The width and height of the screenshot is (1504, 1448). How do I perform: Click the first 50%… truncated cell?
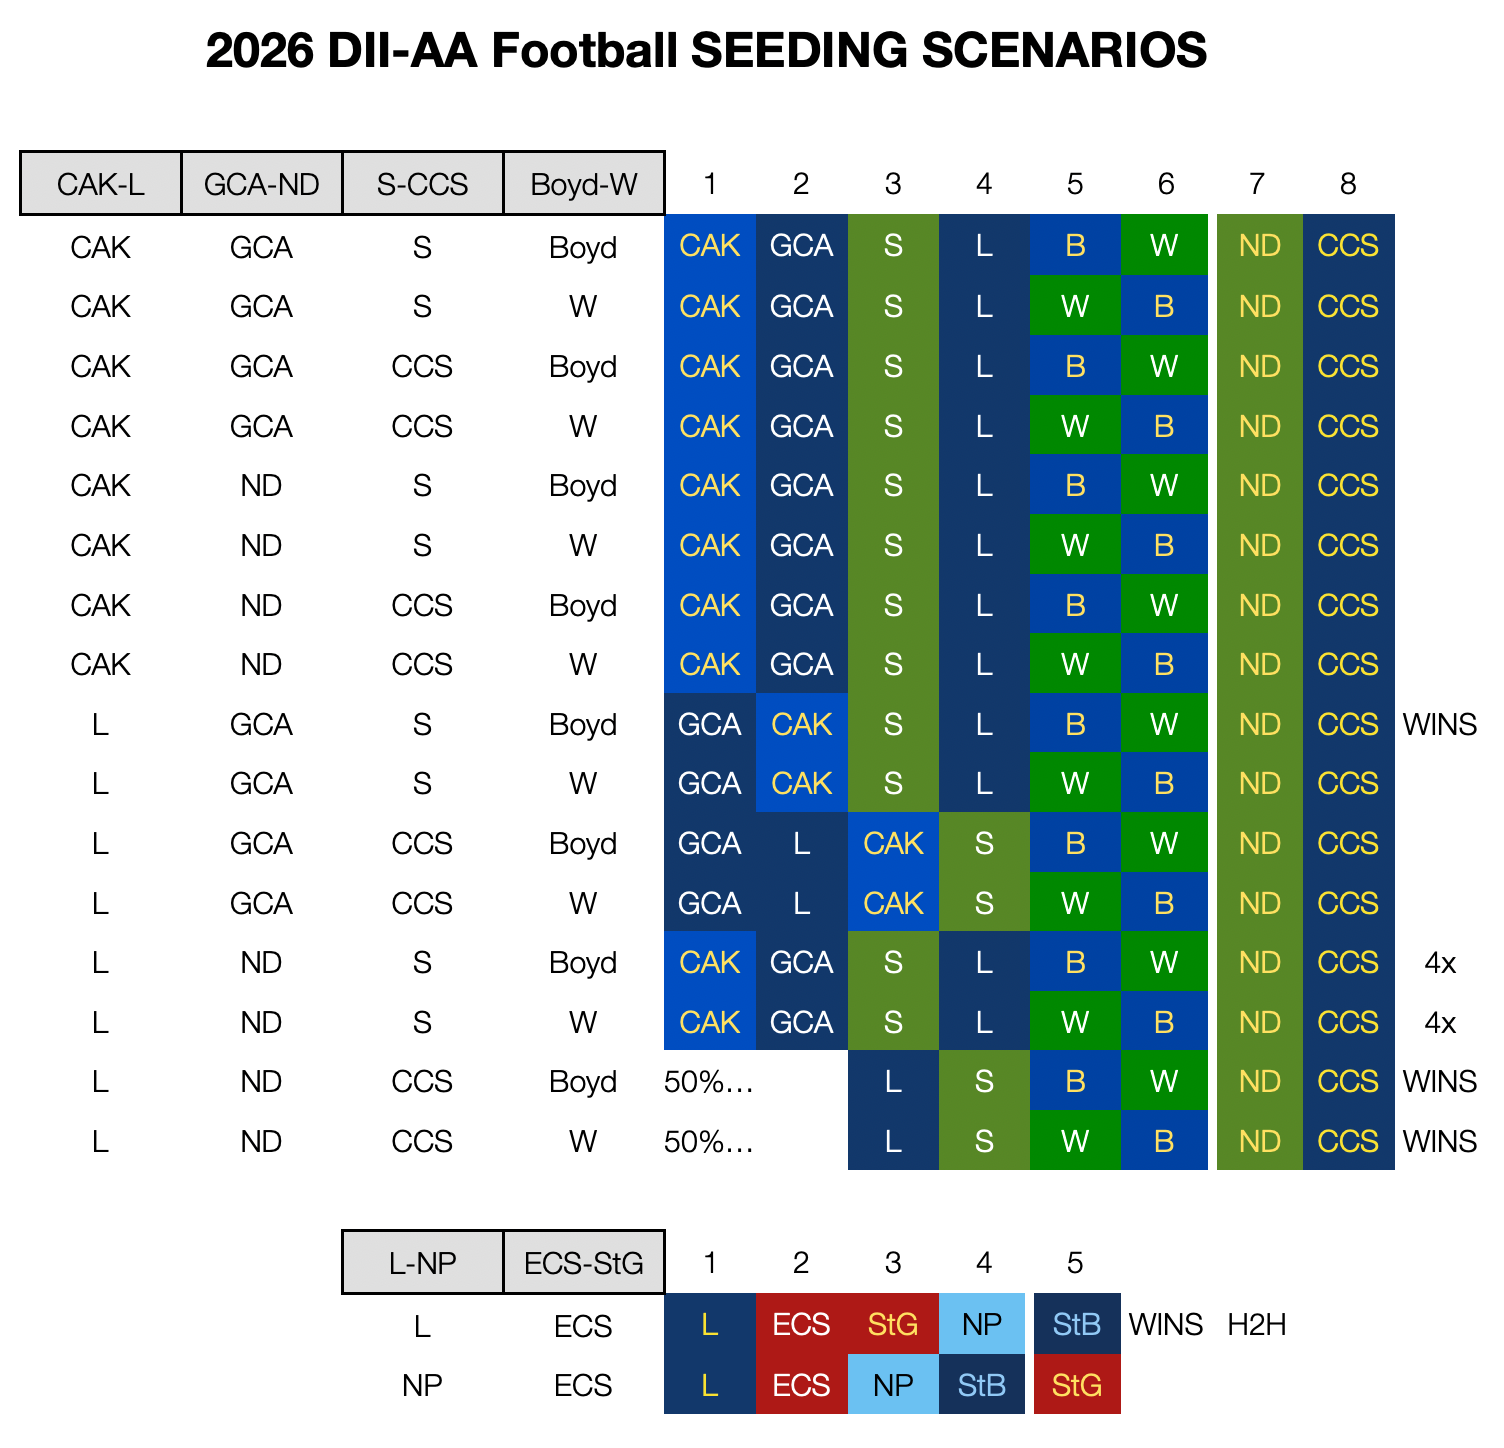(709, 1081)
